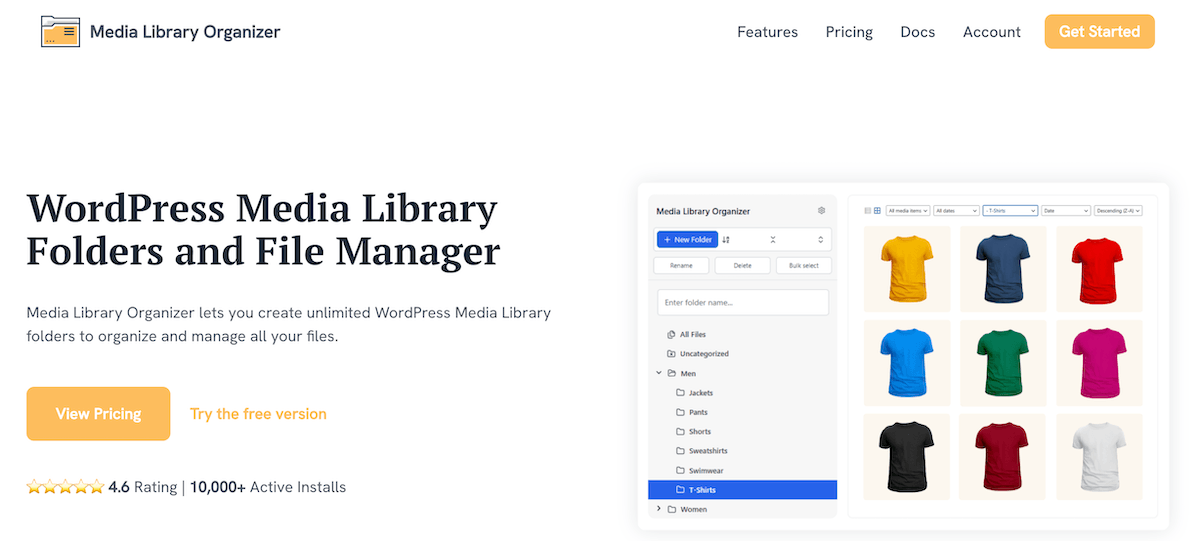Select the bright red t-shirt thumbnail

coord(1099,268)
